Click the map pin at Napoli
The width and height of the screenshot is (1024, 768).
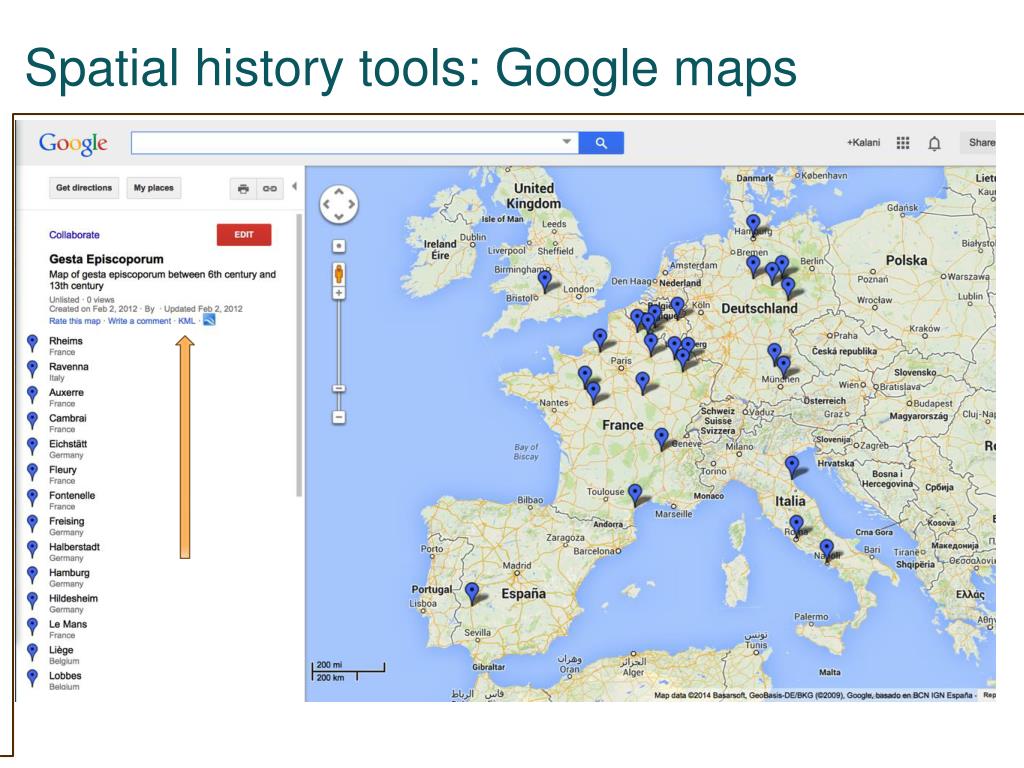pyautogui.click(x=826, y=551)
